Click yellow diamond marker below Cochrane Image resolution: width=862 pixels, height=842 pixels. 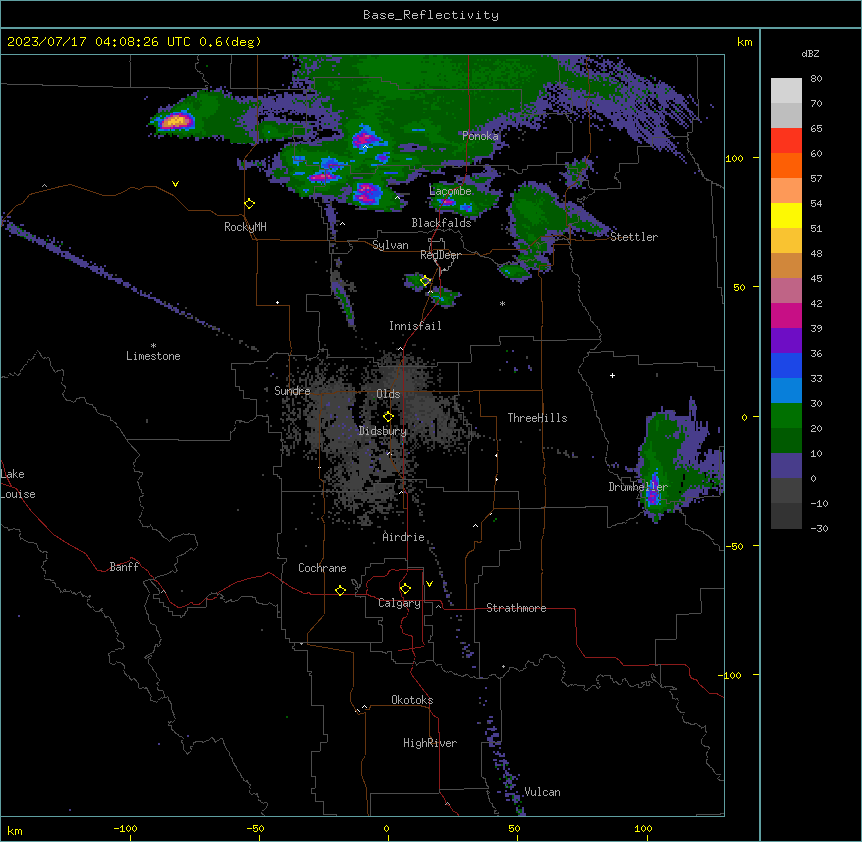coord(340,590)
